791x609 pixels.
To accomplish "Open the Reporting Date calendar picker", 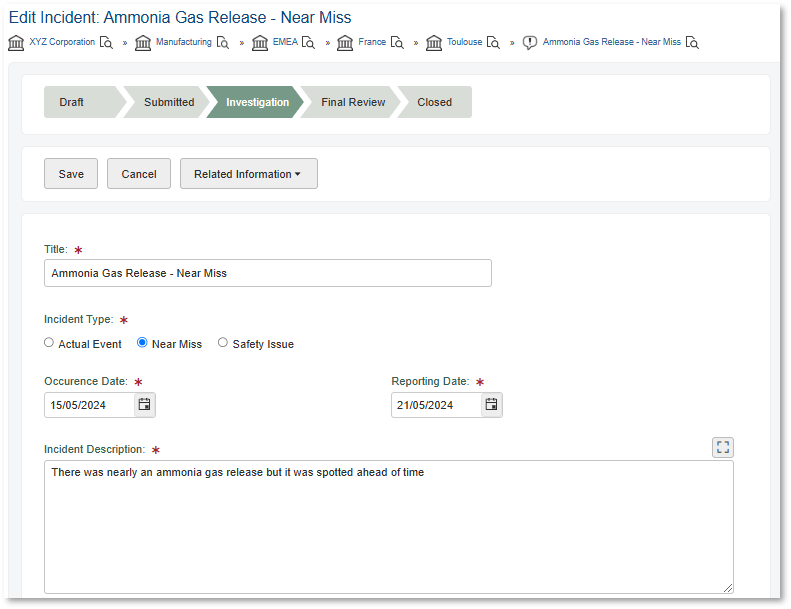I will tap(491, 405).
